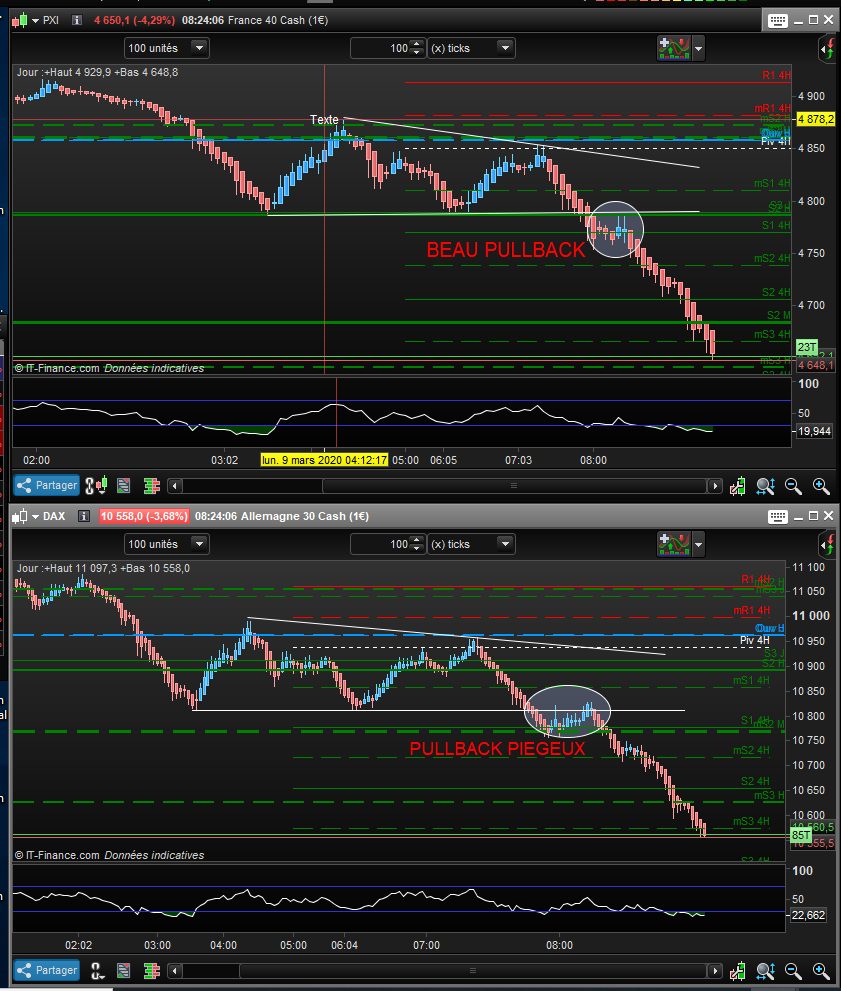Click left scroll arrow in PXI chart
The image size is (841, 991).
(175, 485)
